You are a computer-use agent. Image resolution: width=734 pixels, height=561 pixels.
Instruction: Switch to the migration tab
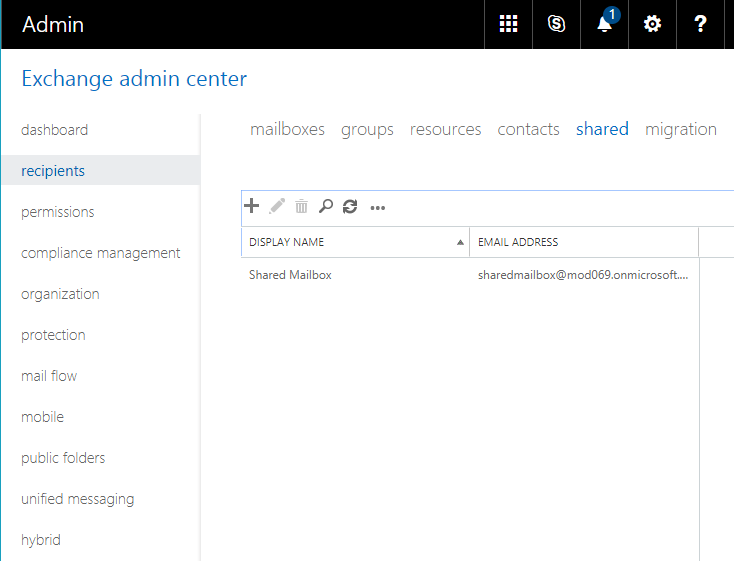click(x=681, y=130)
